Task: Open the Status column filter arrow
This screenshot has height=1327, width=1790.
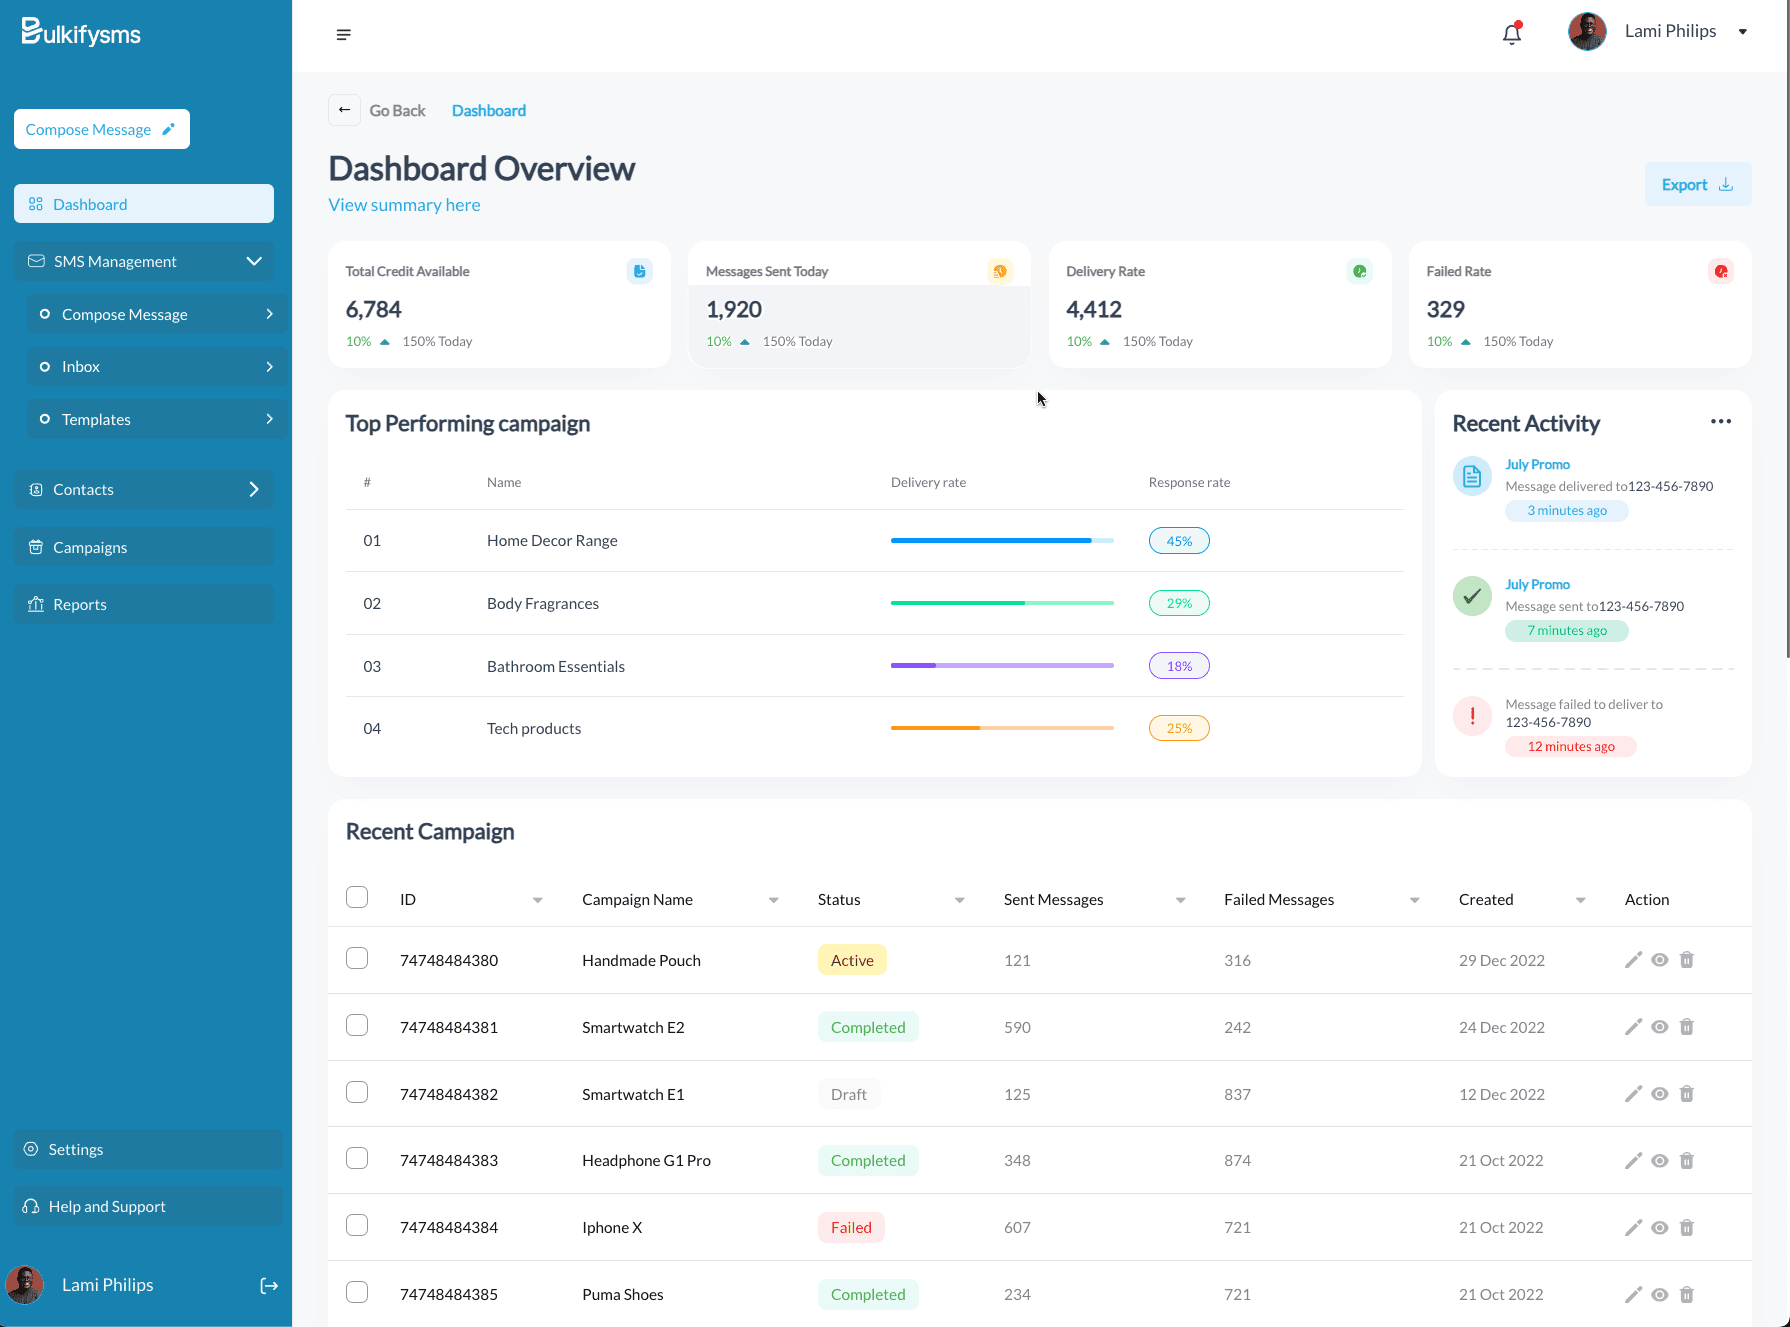Action: pos(960,901)
